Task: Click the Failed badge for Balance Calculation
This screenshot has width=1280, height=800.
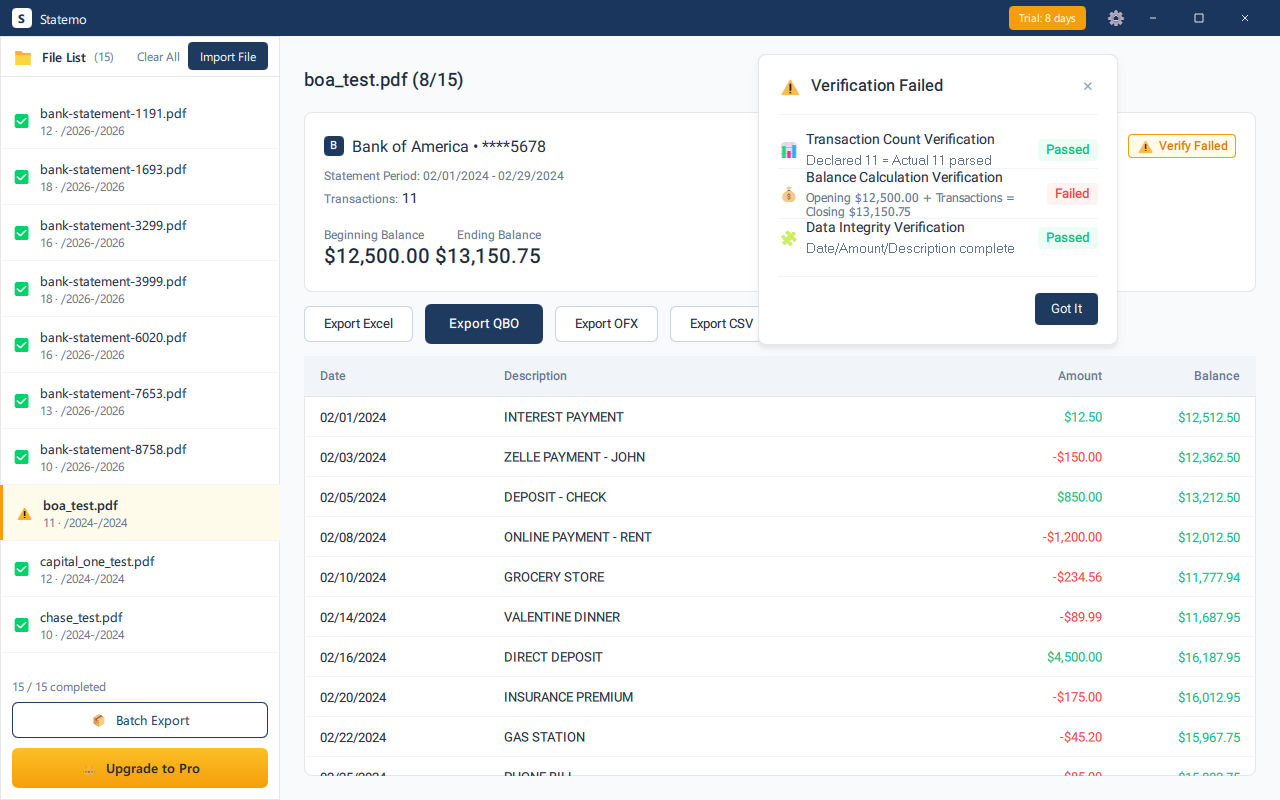Action: point(1072,194)
